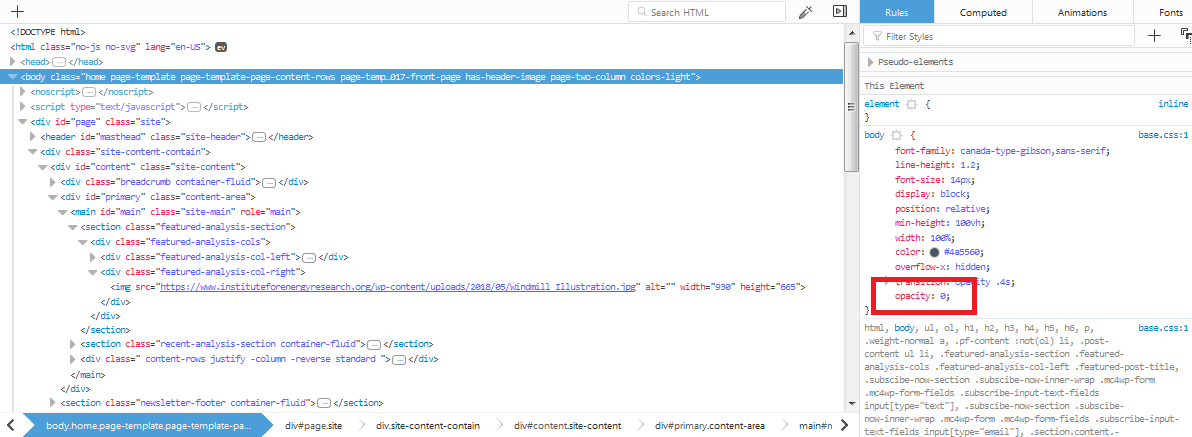Click inside the Search HTML field
Screen dimensions: 1192x437
(x=706, y=12)
